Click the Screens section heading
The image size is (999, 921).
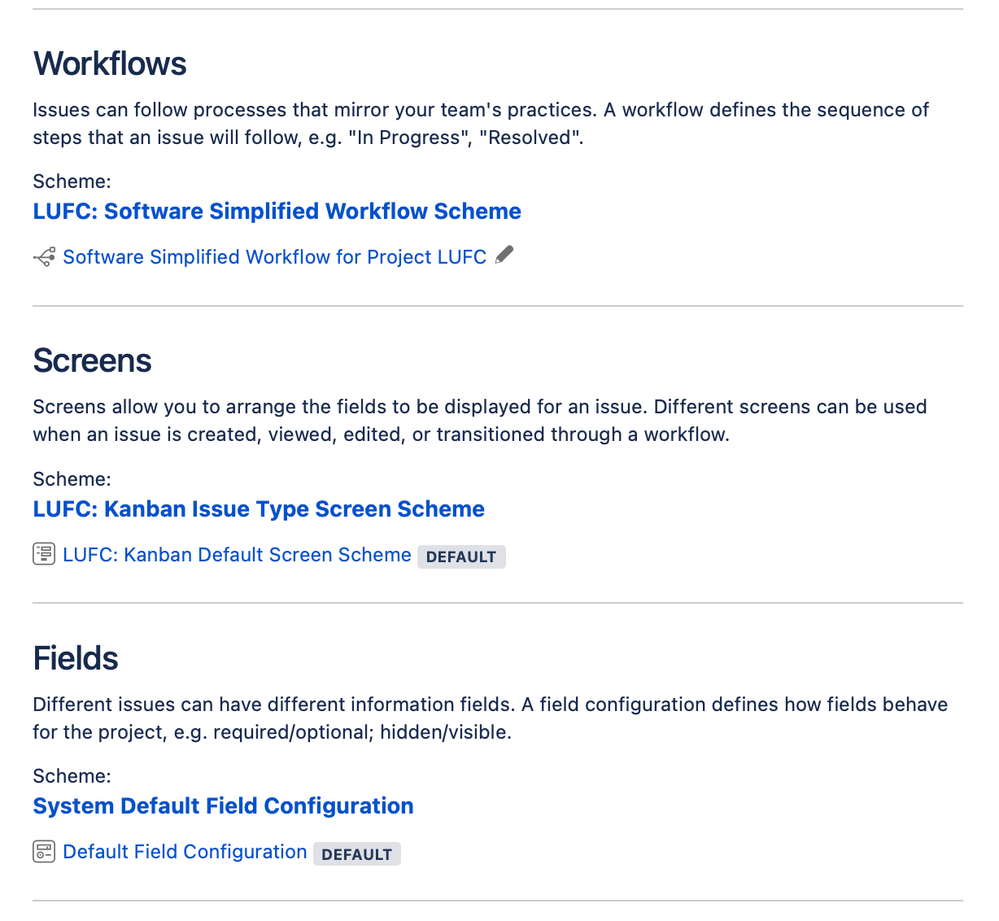pos(92,362)
